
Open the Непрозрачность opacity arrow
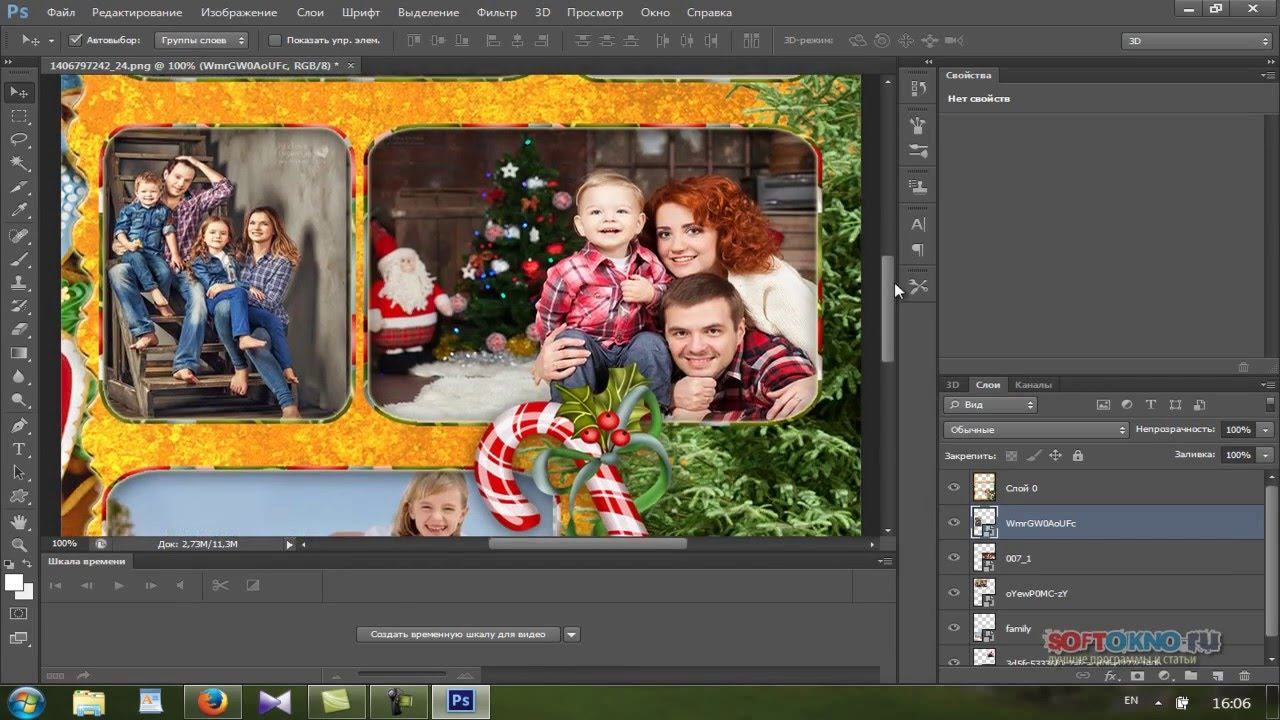(x=1266, y=429)
